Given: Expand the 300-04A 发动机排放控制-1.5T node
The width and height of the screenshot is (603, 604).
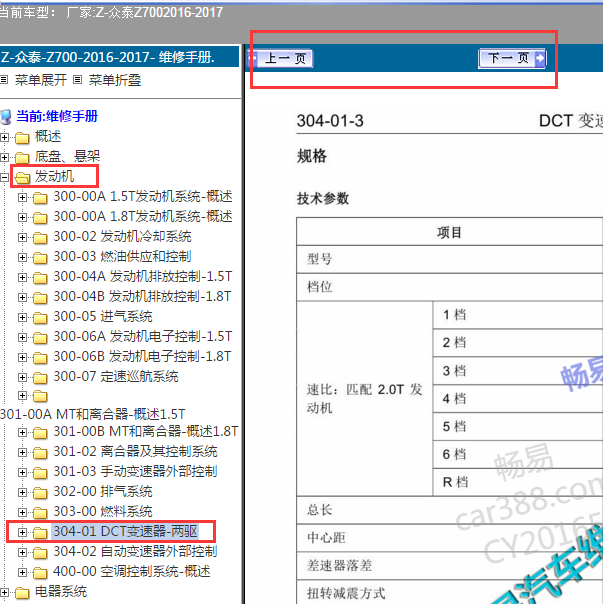Looking at the screenshot, I should click(22, 277).
